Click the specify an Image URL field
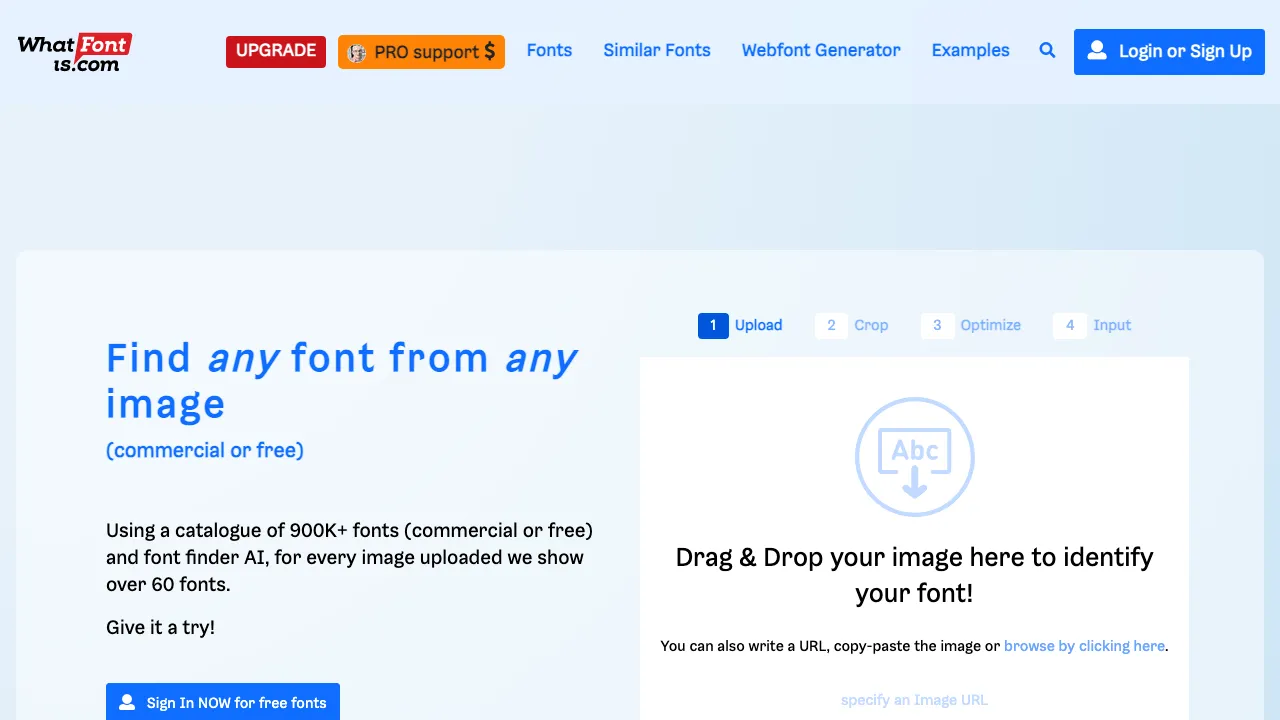Viewport: 1280px width, 720px height. [914, 700]
